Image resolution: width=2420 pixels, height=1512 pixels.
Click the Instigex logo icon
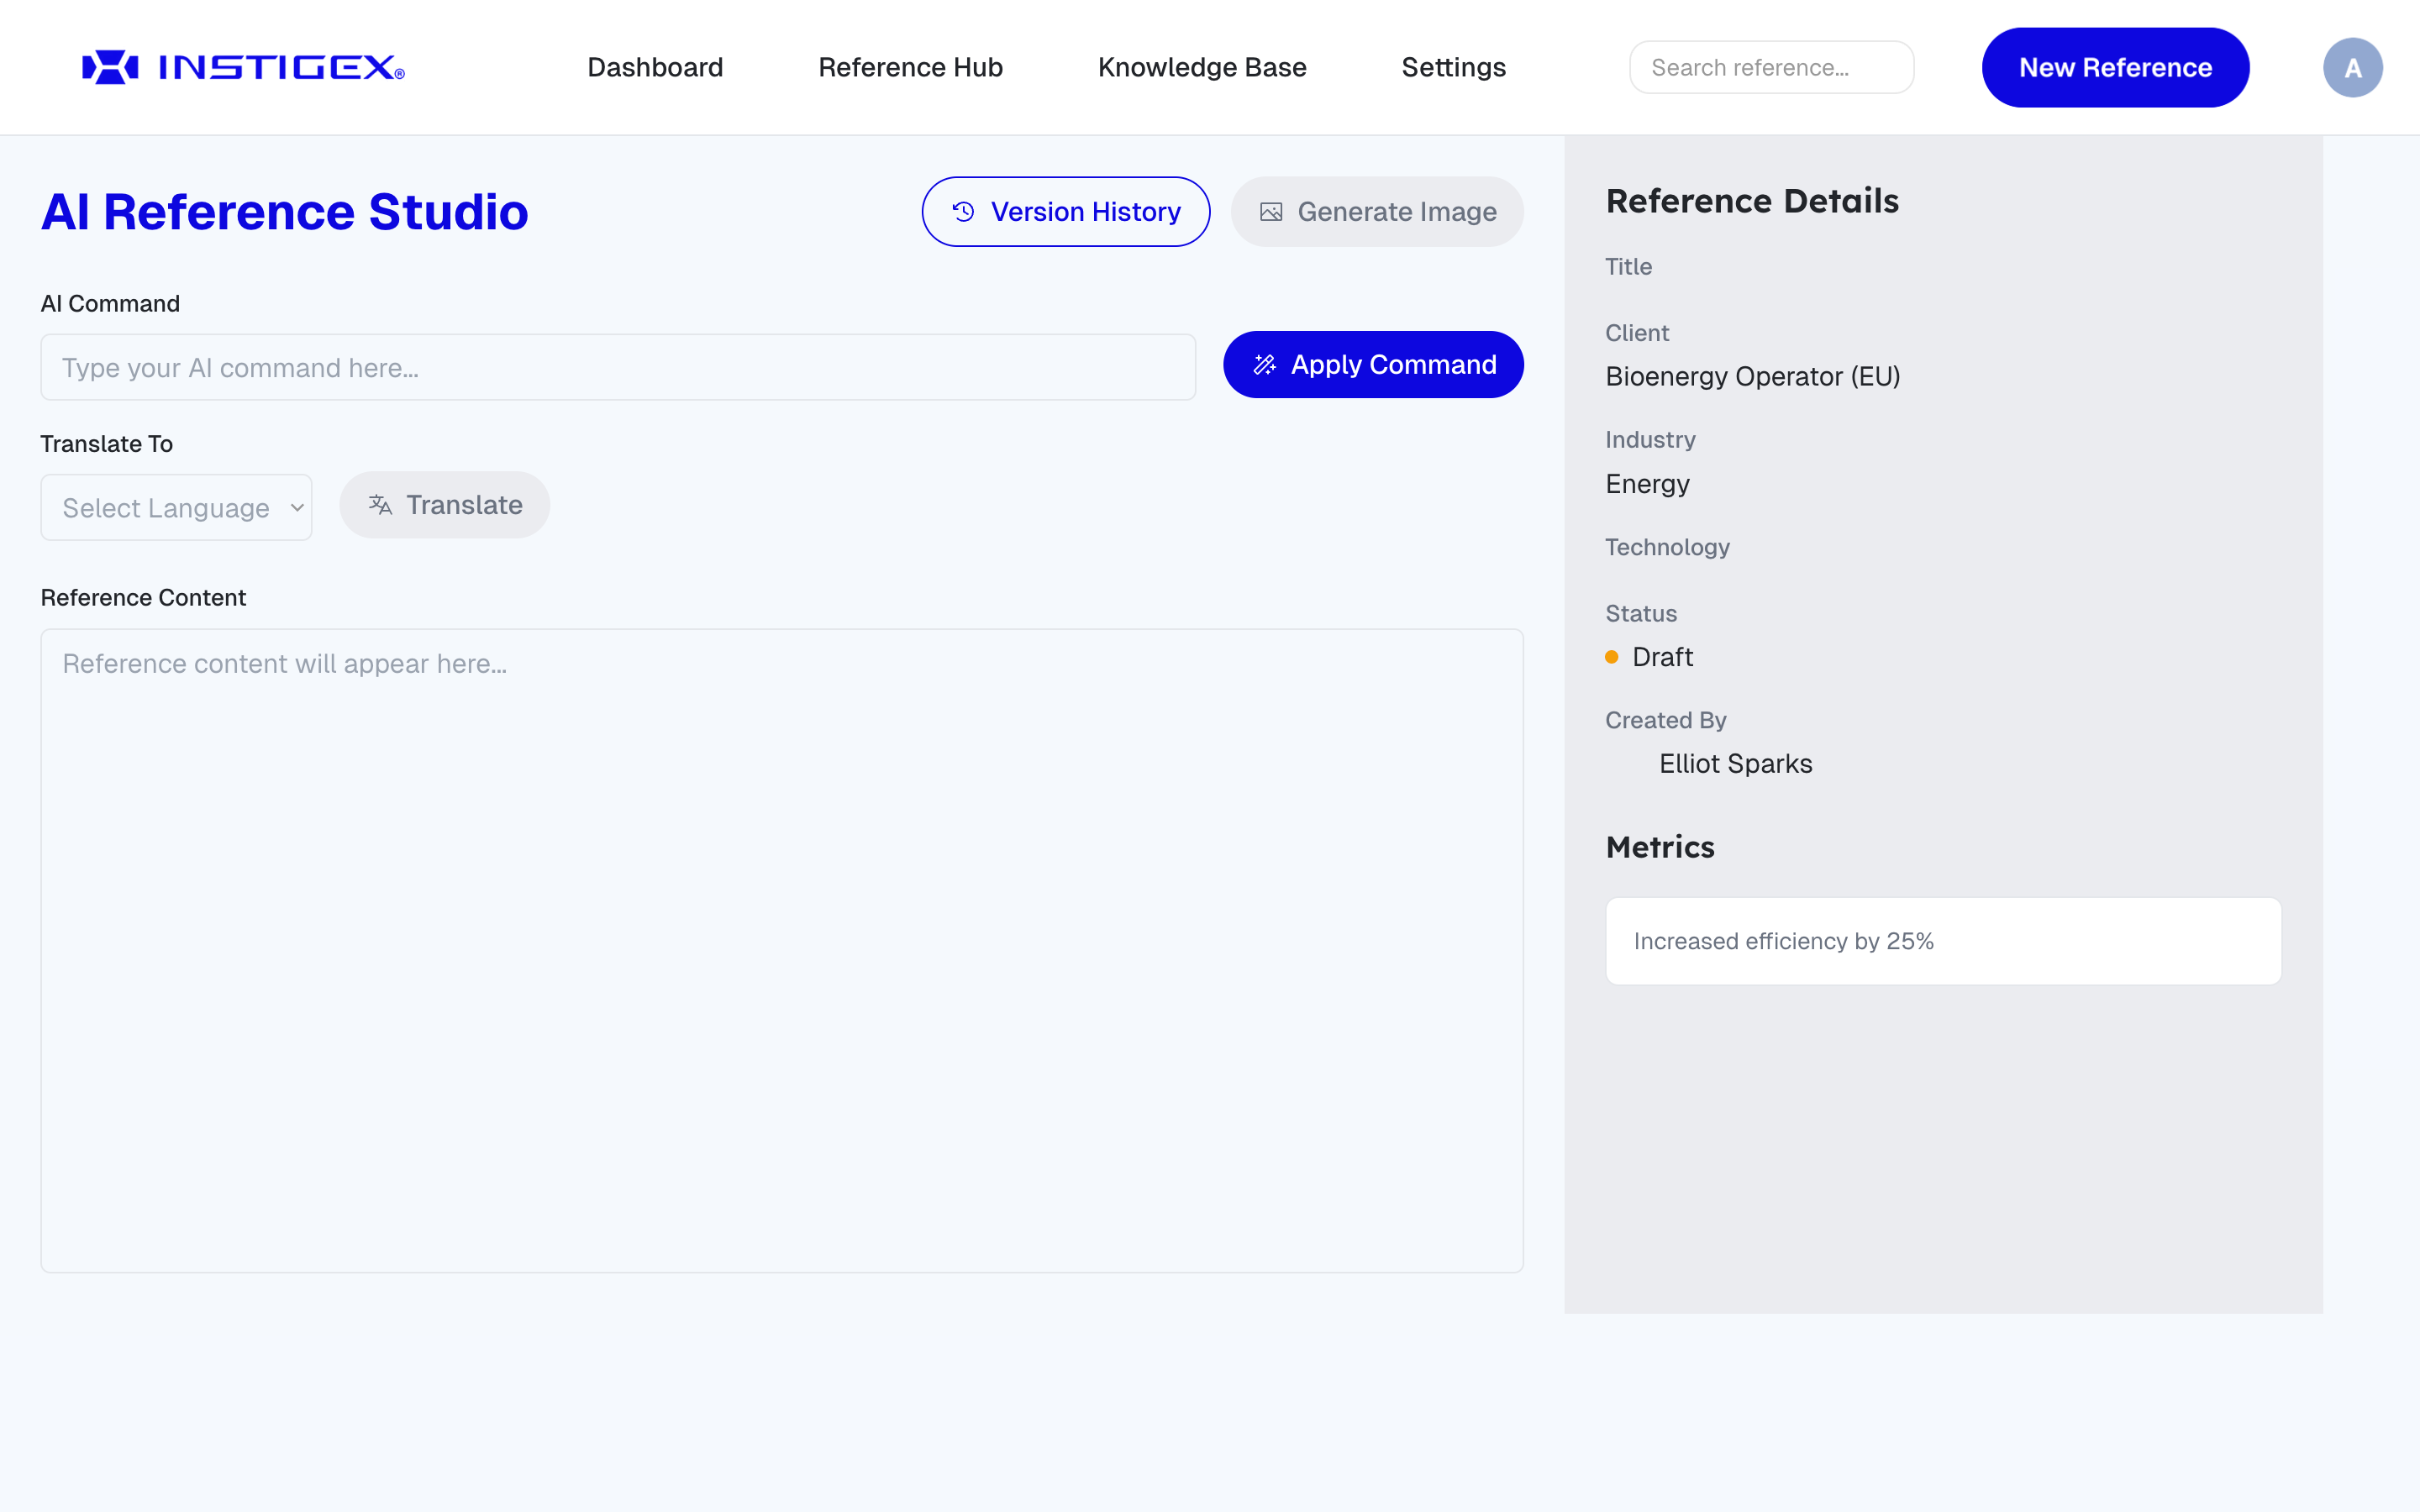click(x=110, y=67)
